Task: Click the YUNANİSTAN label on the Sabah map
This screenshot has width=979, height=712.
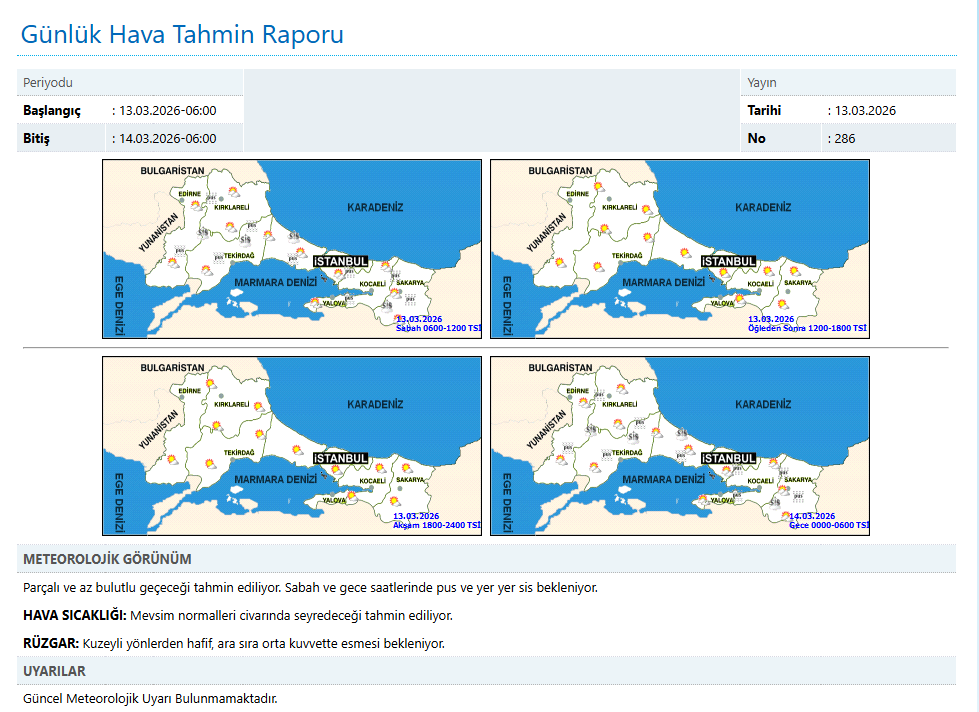Action: tap(159, 232)
